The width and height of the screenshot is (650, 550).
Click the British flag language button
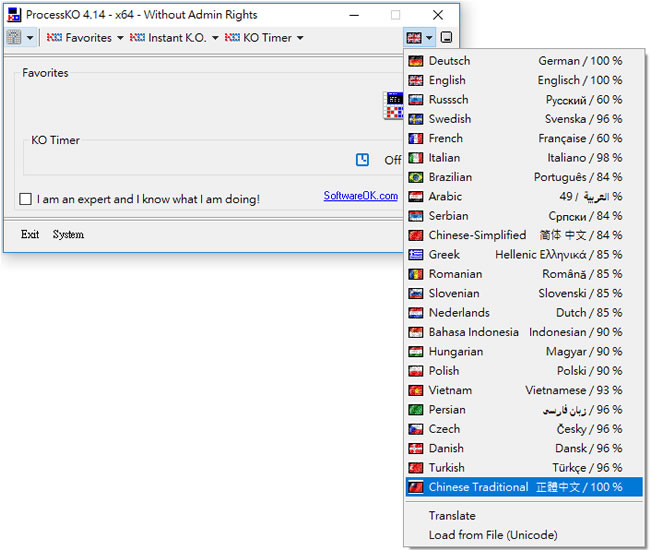click(x=414, y=38)
